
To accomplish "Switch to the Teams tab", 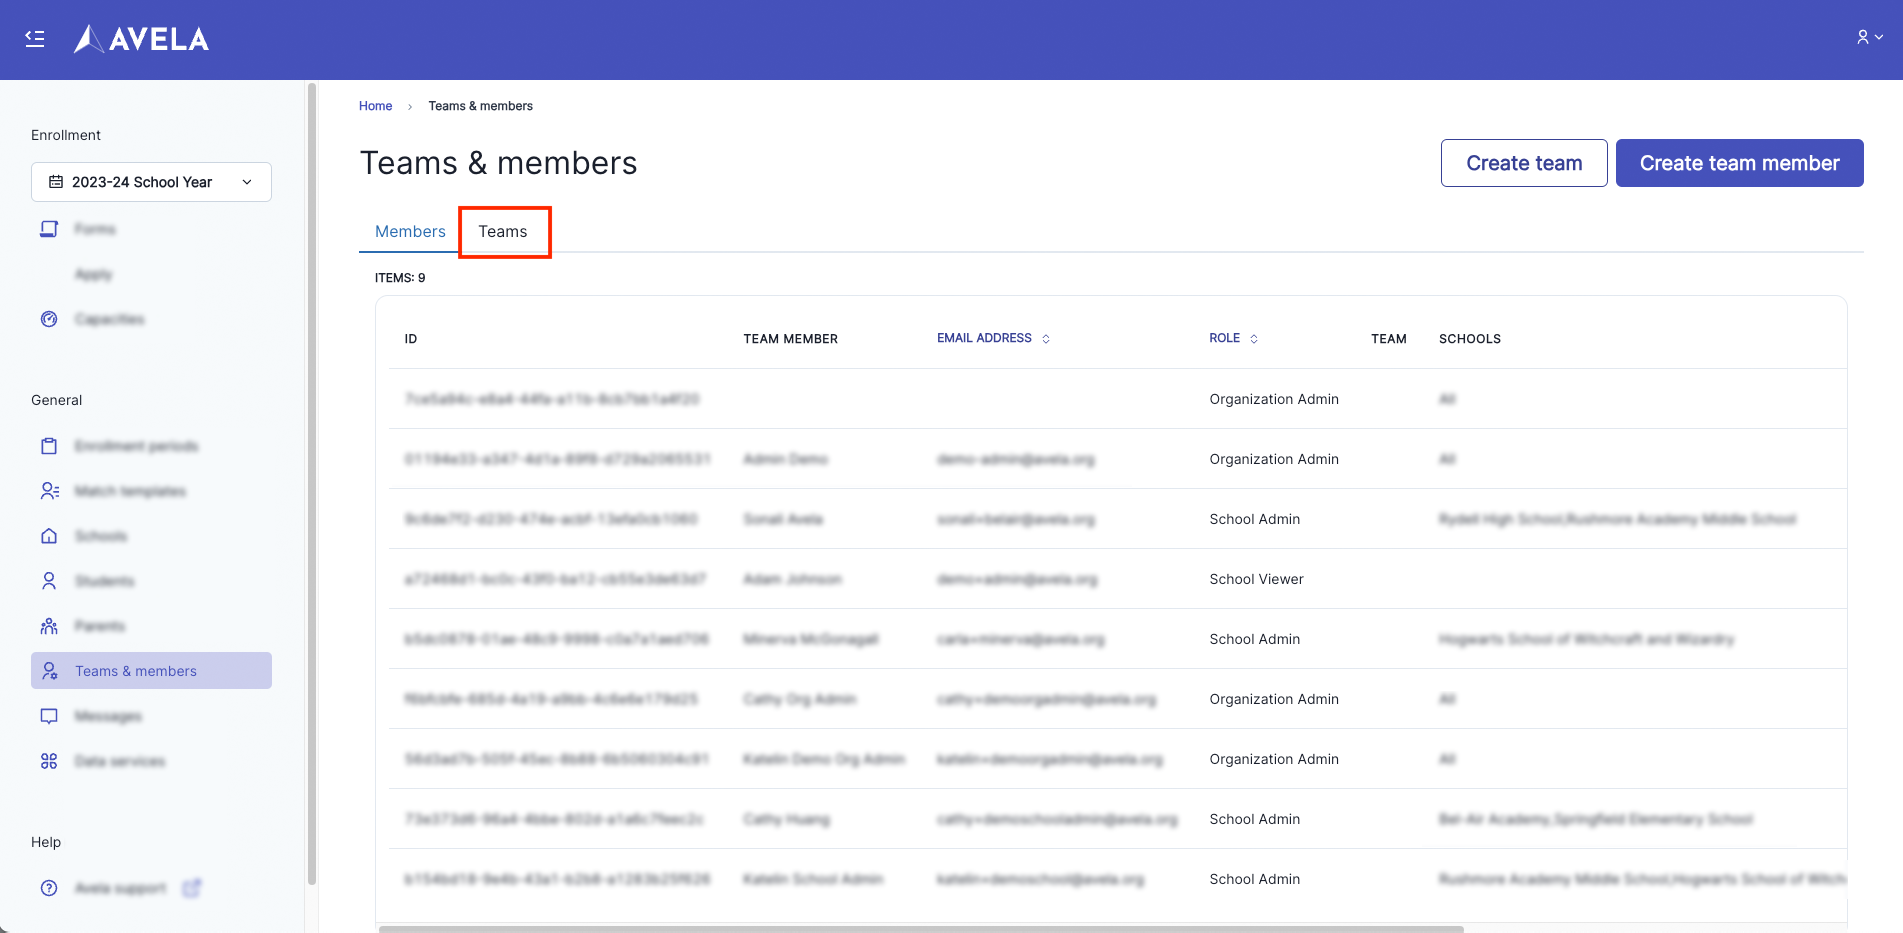I will click(504, 231).
